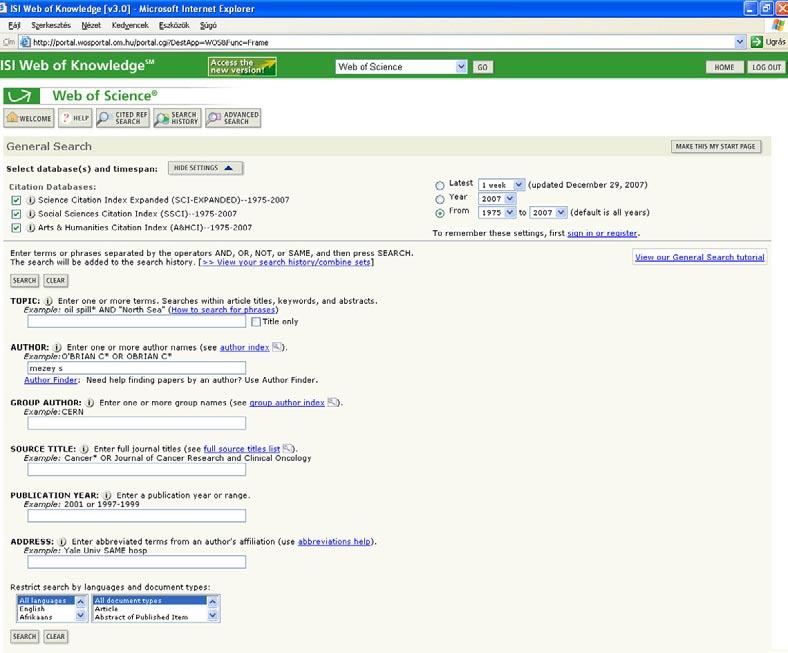
Task: Open the Szerkesztés menu
Action: click(x=51, y=25)
